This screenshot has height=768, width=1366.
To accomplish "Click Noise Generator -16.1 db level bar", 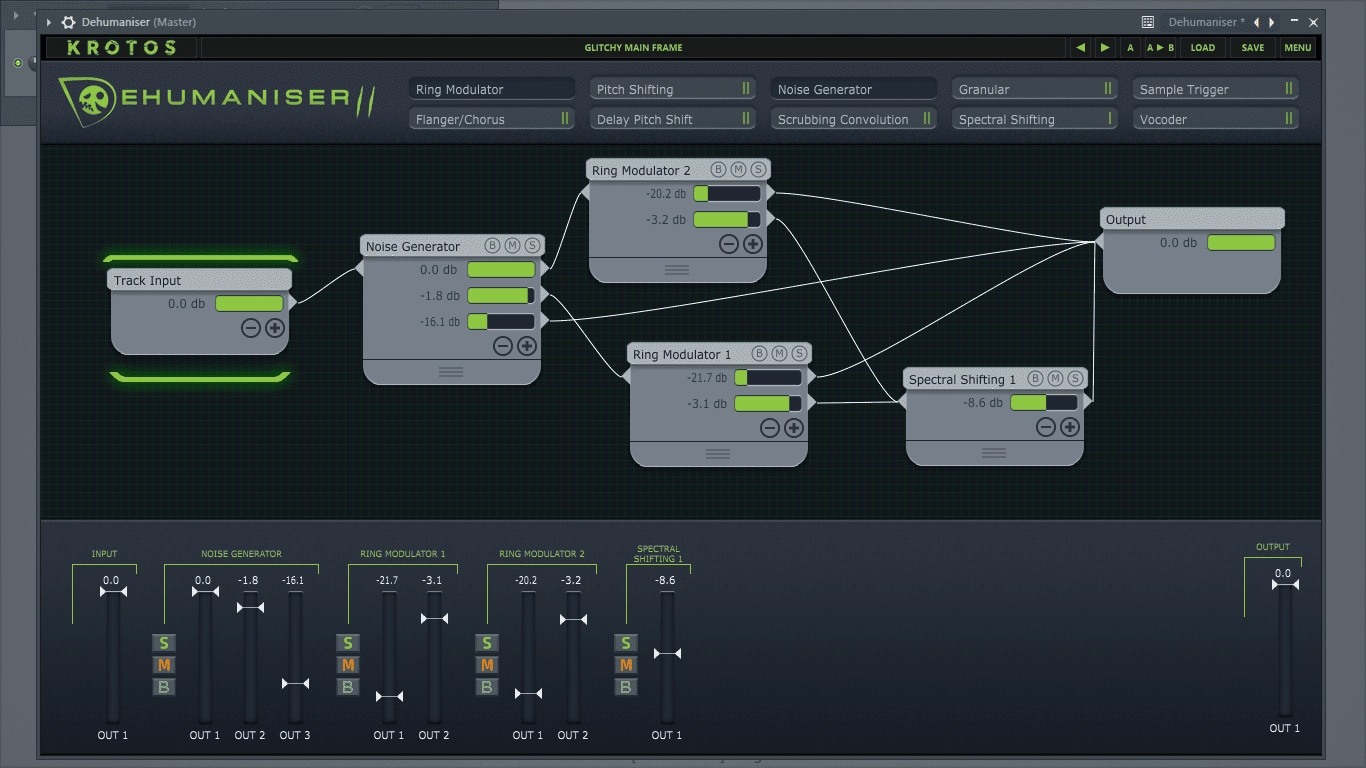I will [501, 322].
